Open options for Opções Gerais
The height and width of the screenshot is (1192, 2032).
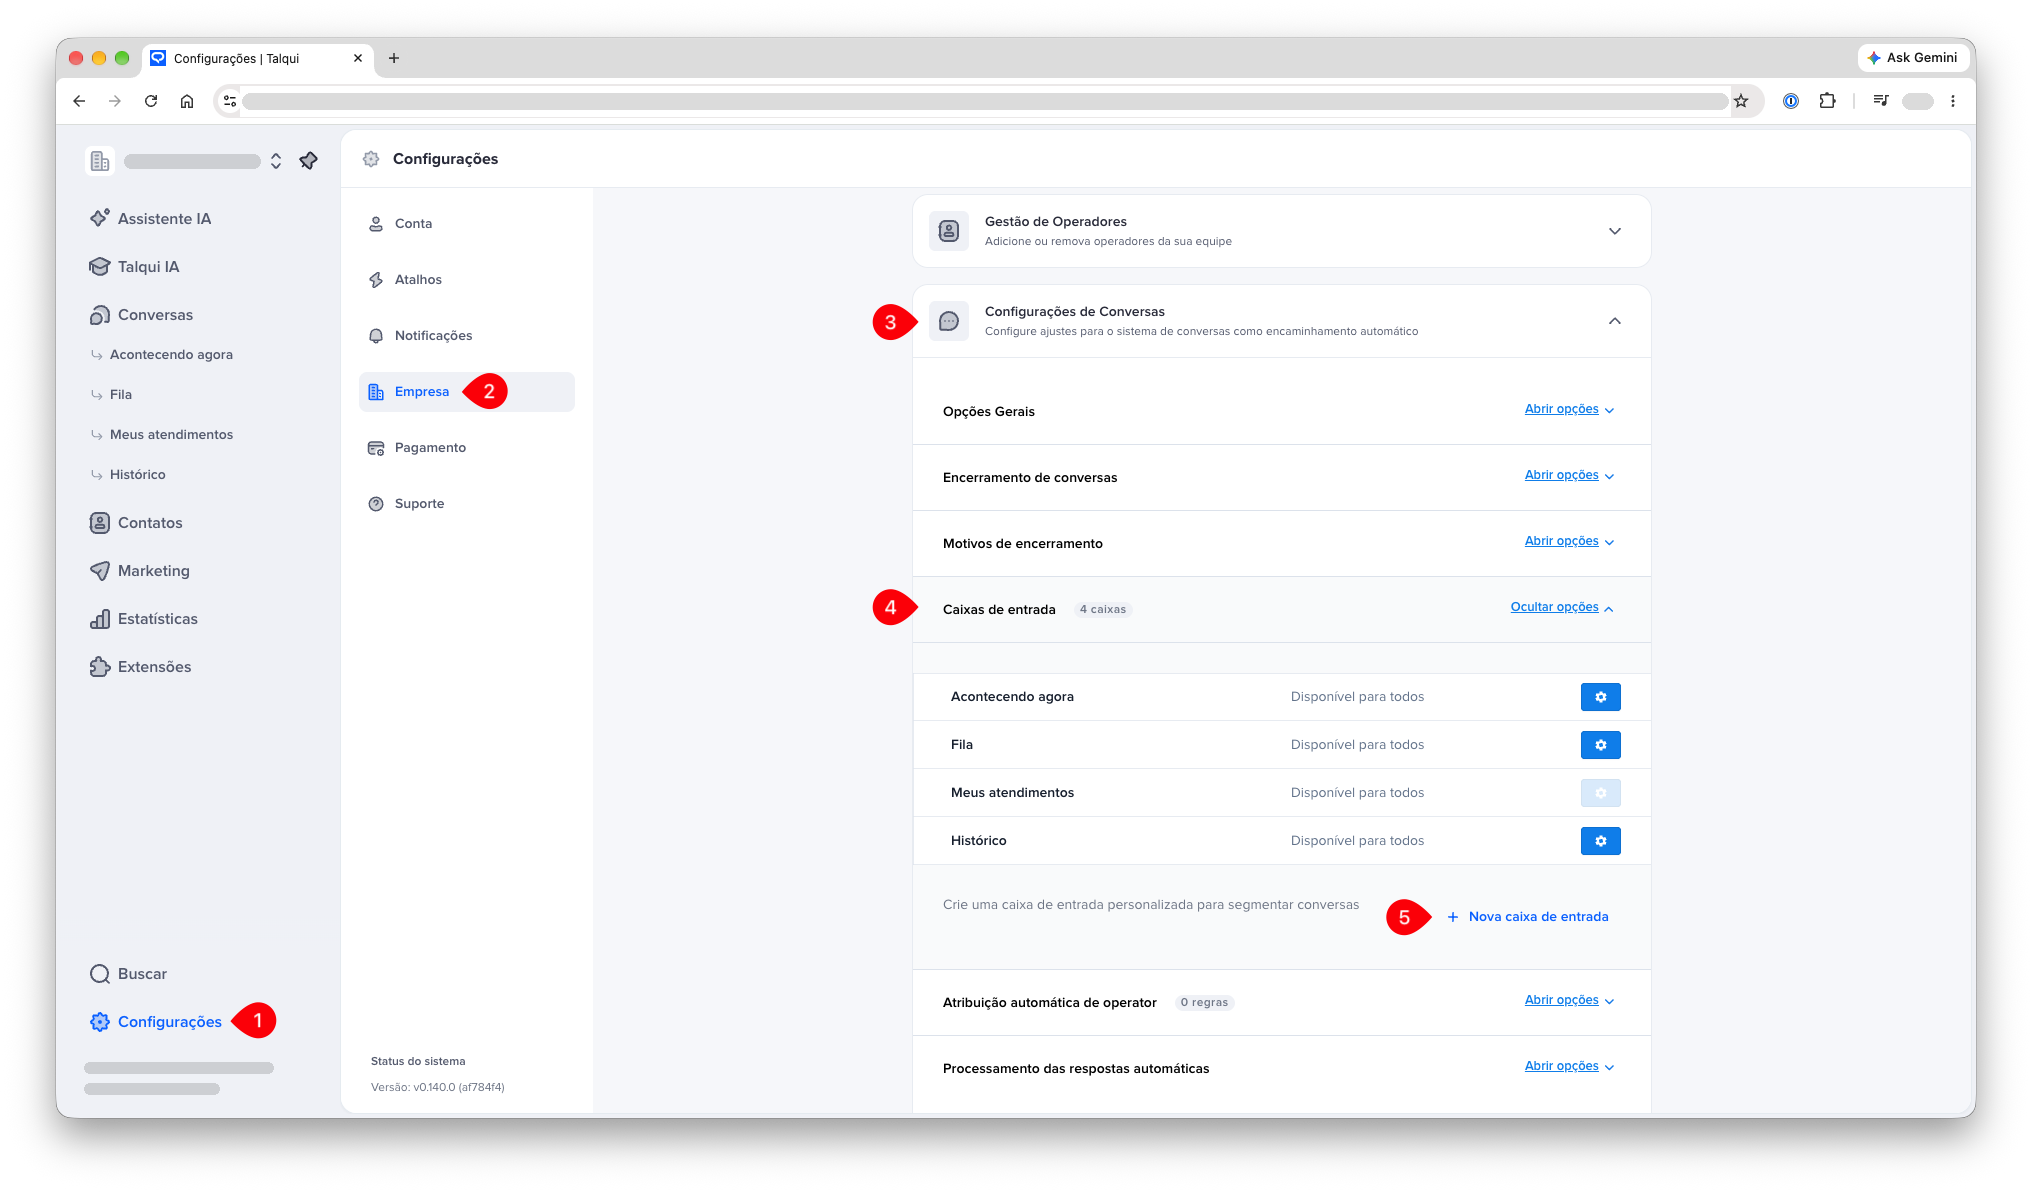click(1569, 409)
